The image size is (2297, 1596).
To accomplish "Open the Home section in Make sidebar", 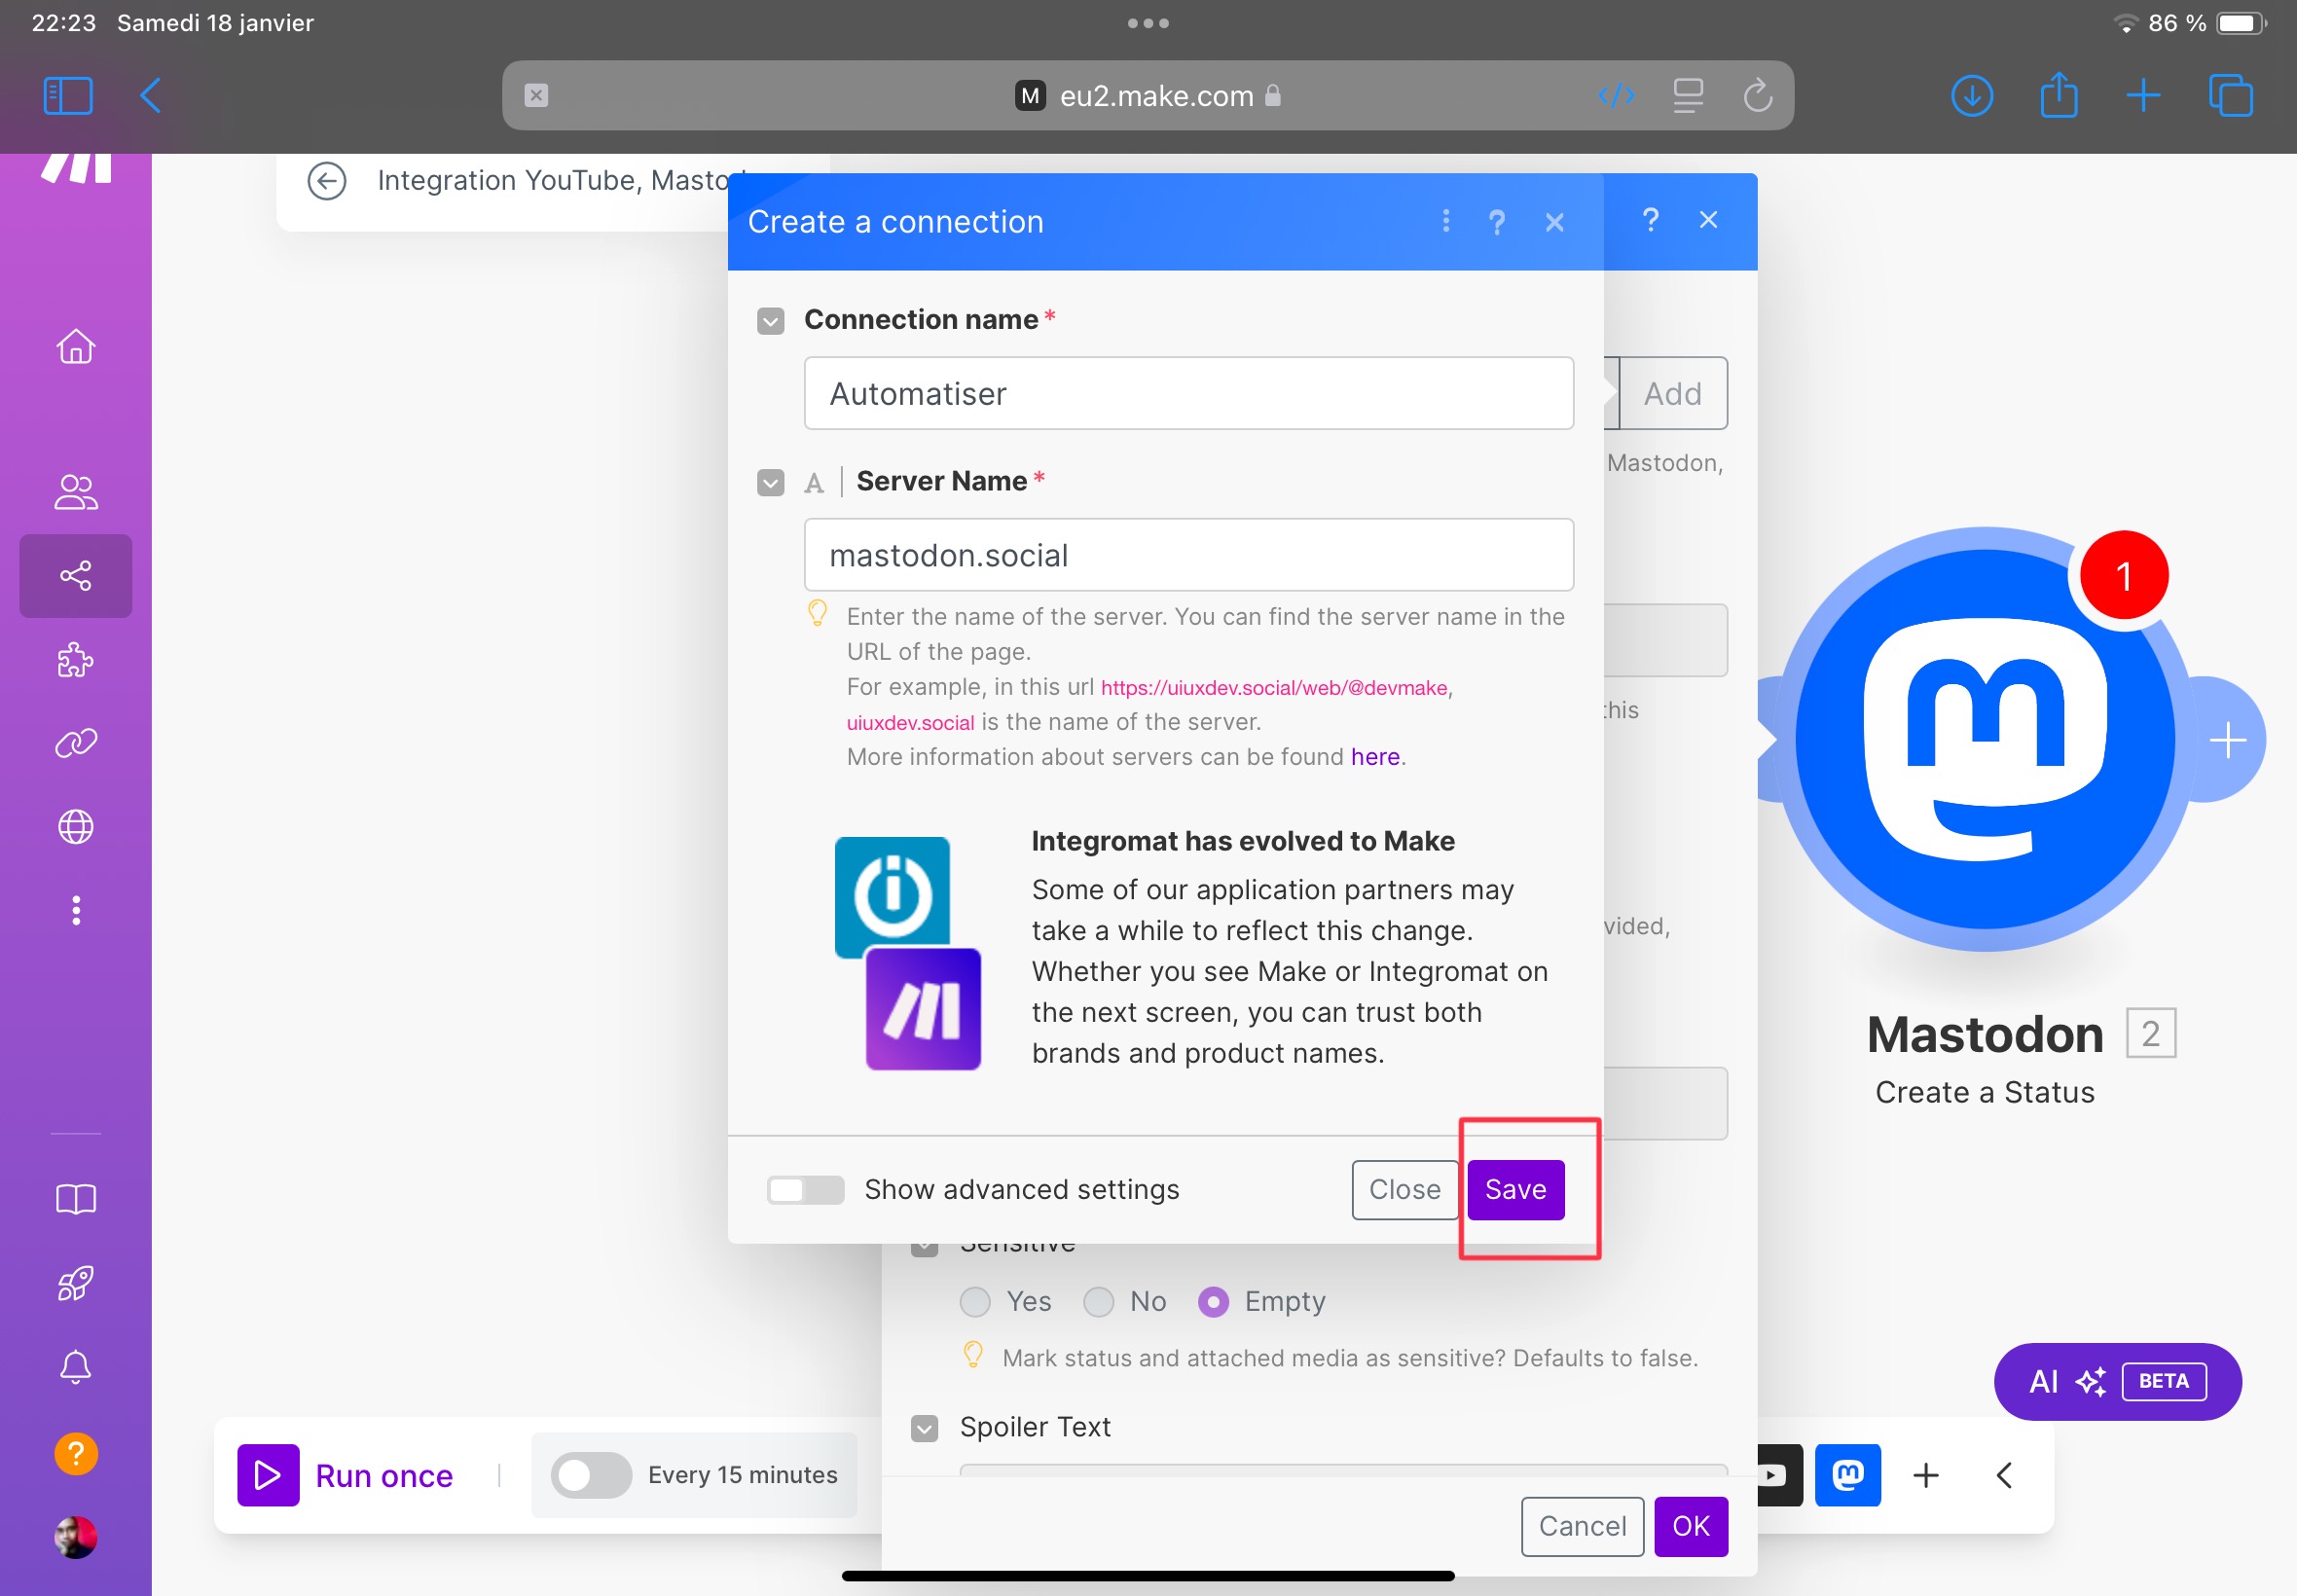I will (x=76, y=346).
